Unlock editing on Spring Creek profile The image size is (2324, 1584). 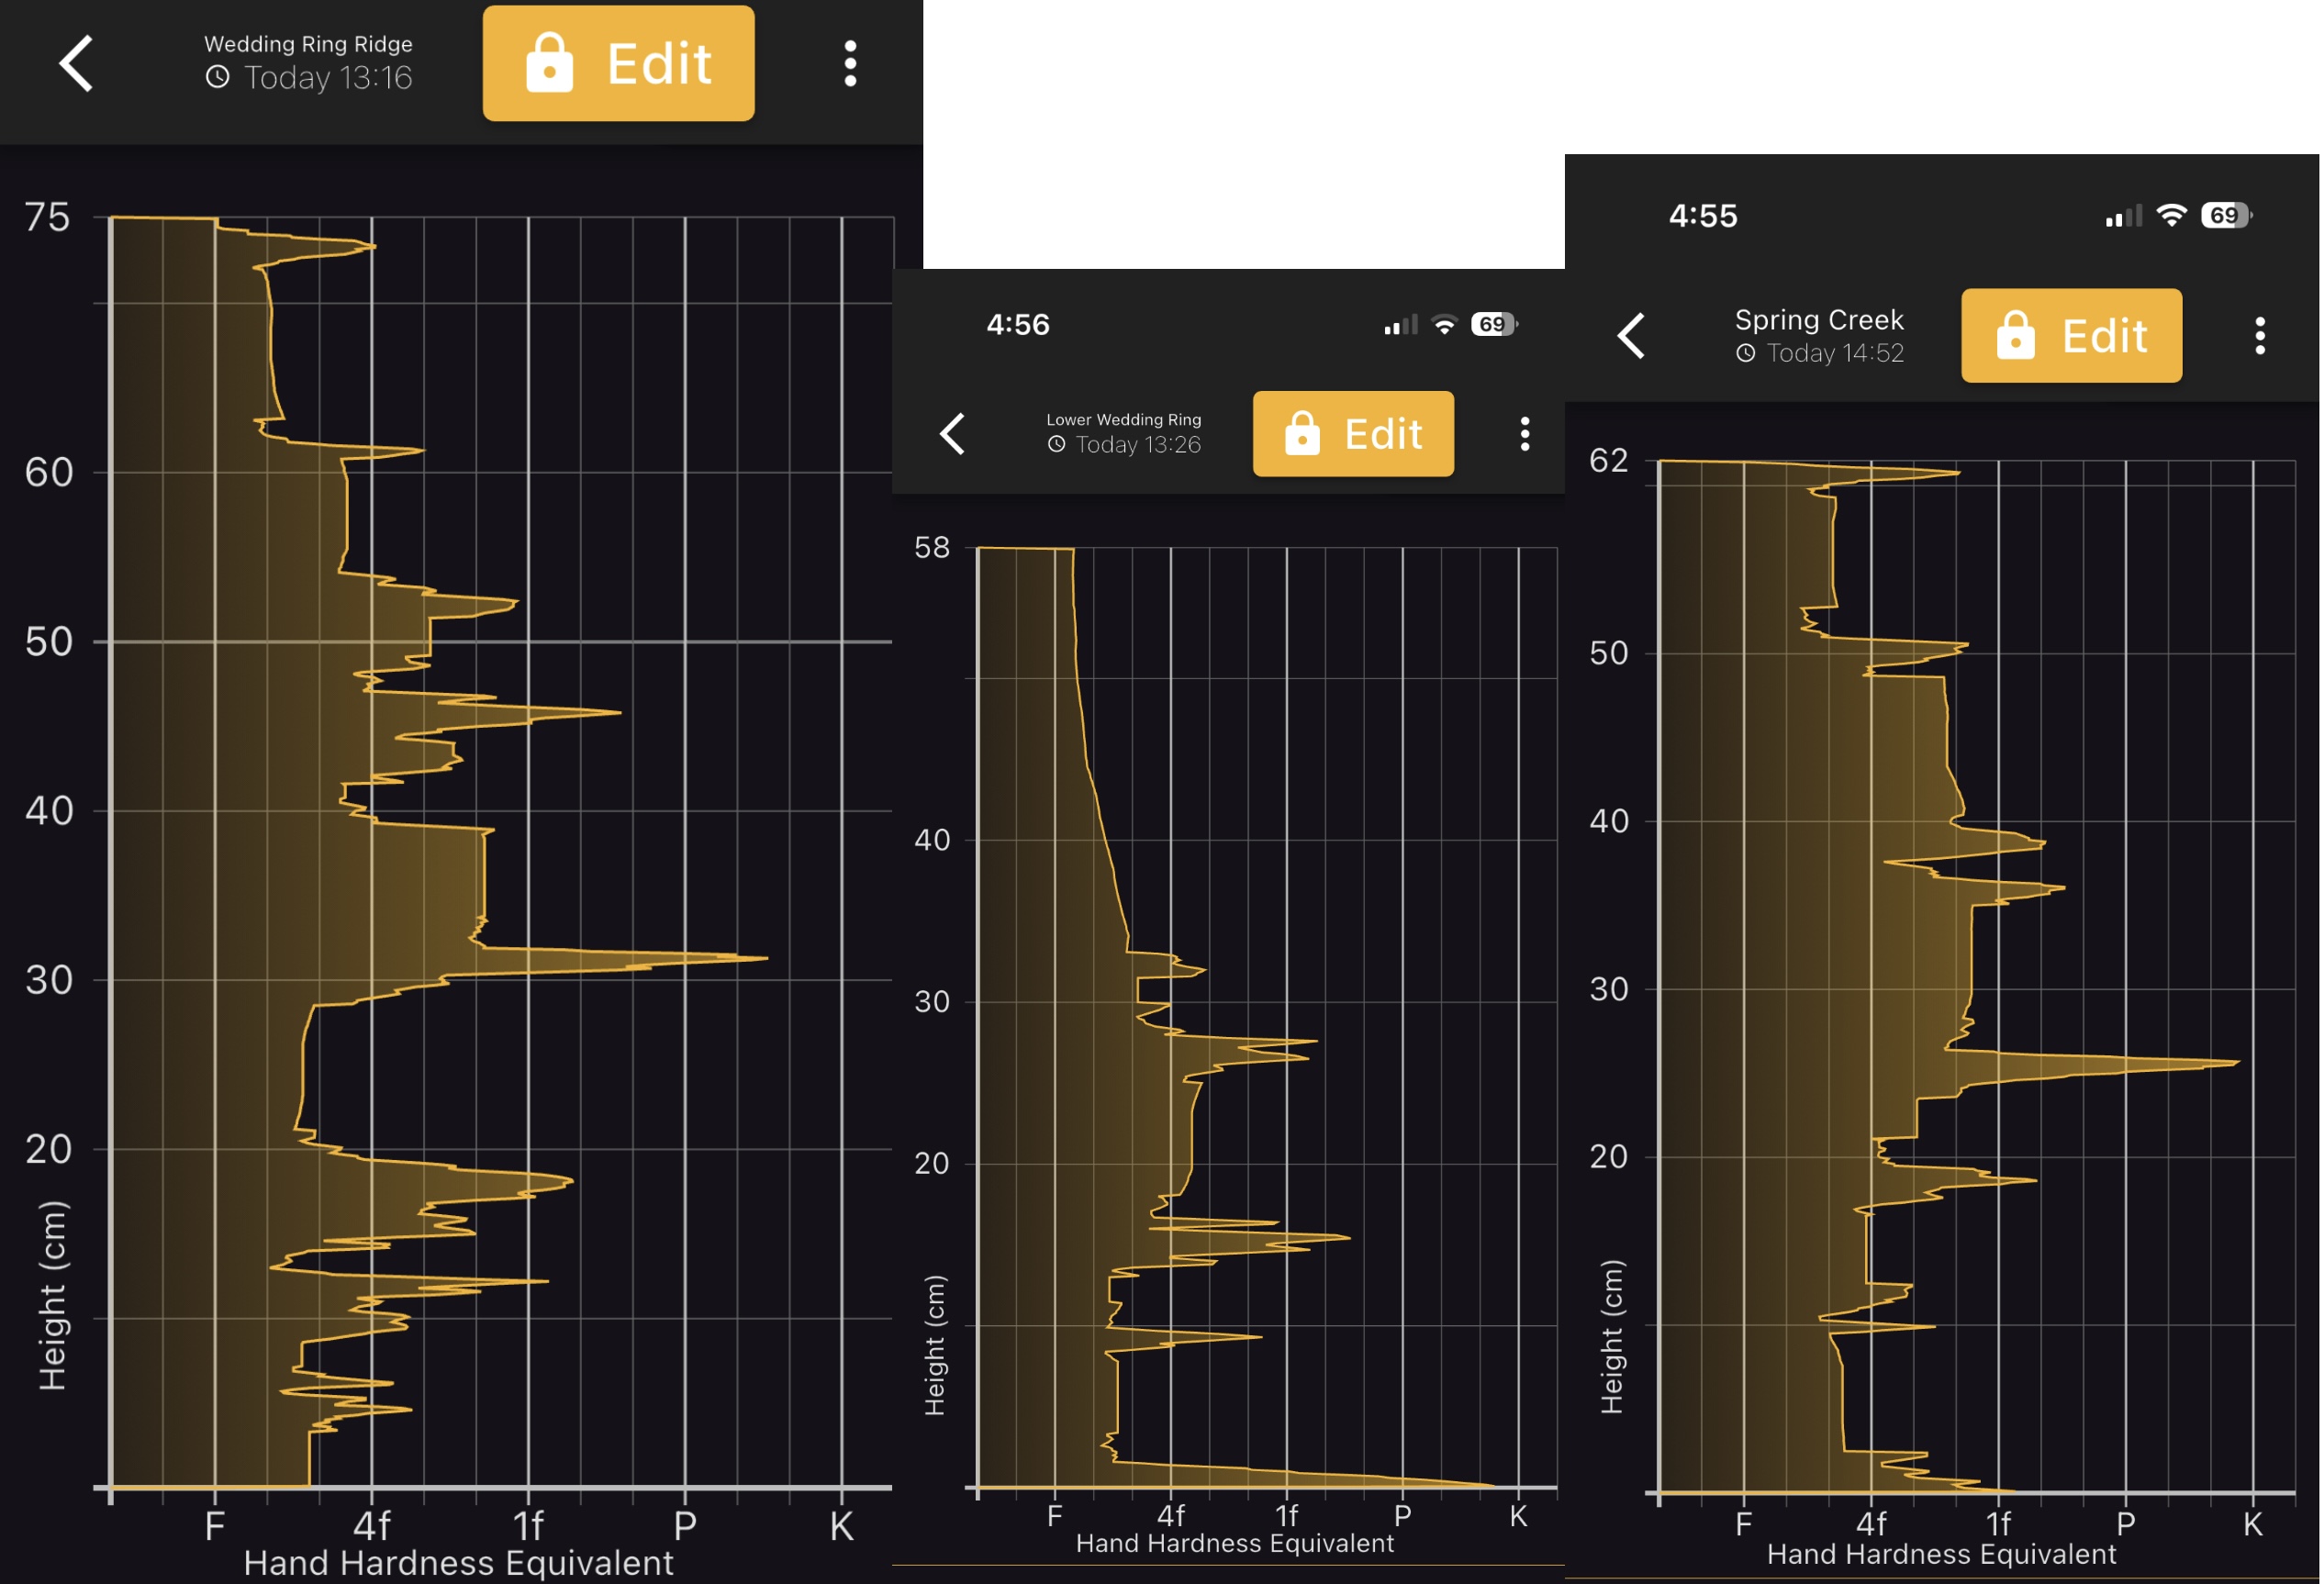(2071, 336)
